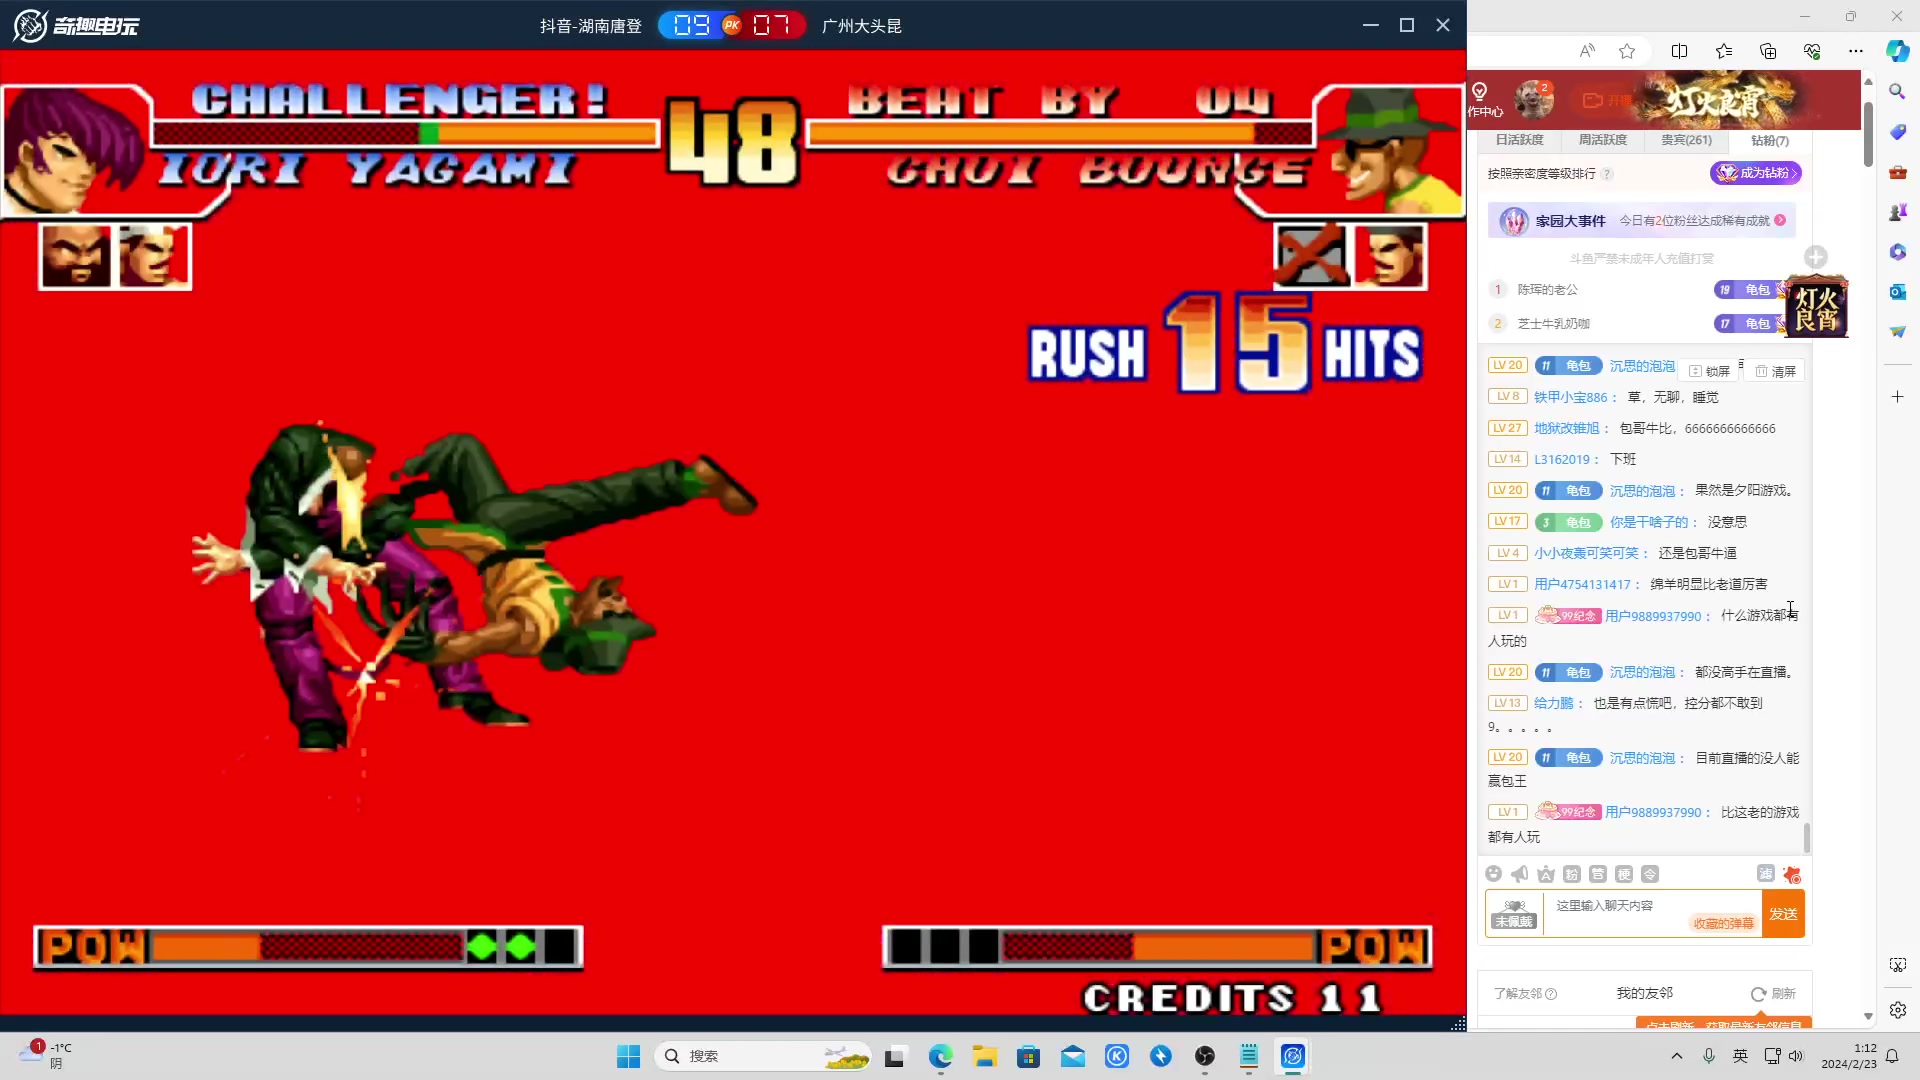1920x1080 pixels.
Task: Open File Explorer from the taskbar
Action: (x=985, y=1056)
